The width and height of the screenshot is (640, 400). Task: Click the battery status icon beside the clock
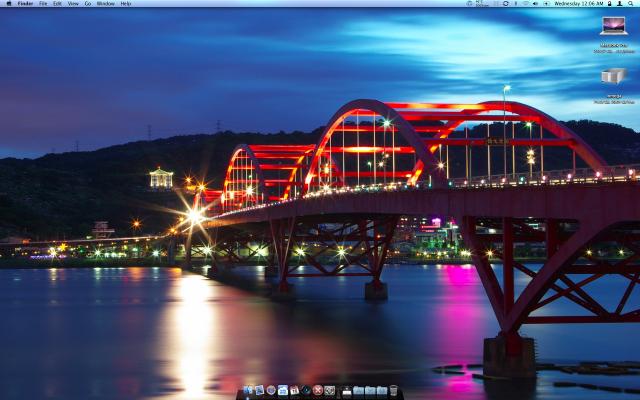click(547, 3)
